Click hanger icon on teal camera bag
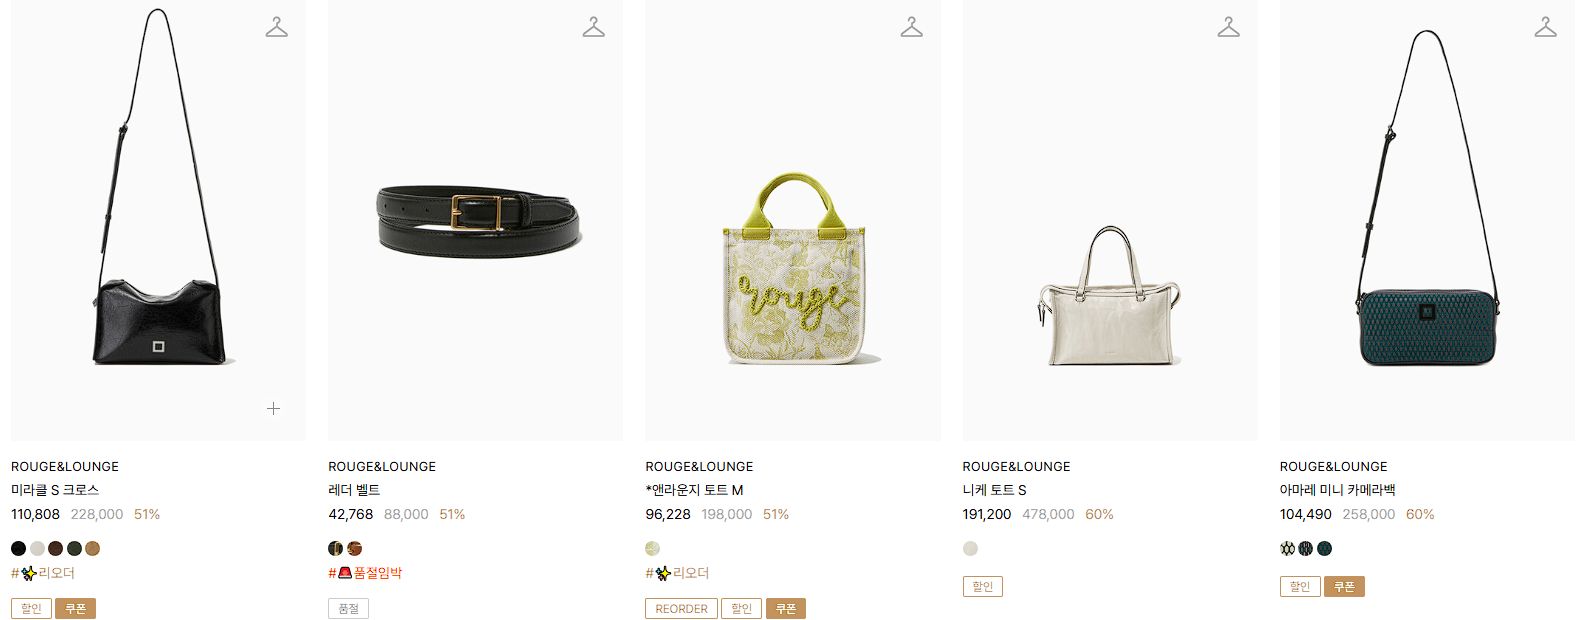 coord(1545,27)
